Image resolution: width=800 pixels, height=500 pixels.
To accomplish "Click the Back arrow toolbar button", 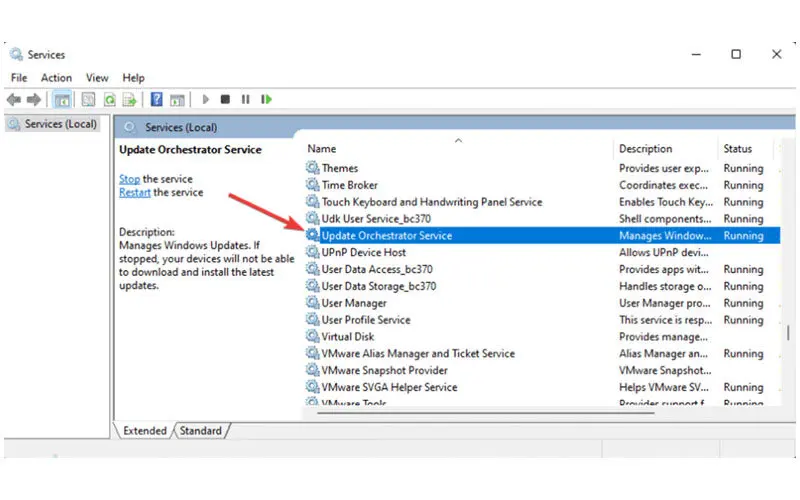I will 14,99.
